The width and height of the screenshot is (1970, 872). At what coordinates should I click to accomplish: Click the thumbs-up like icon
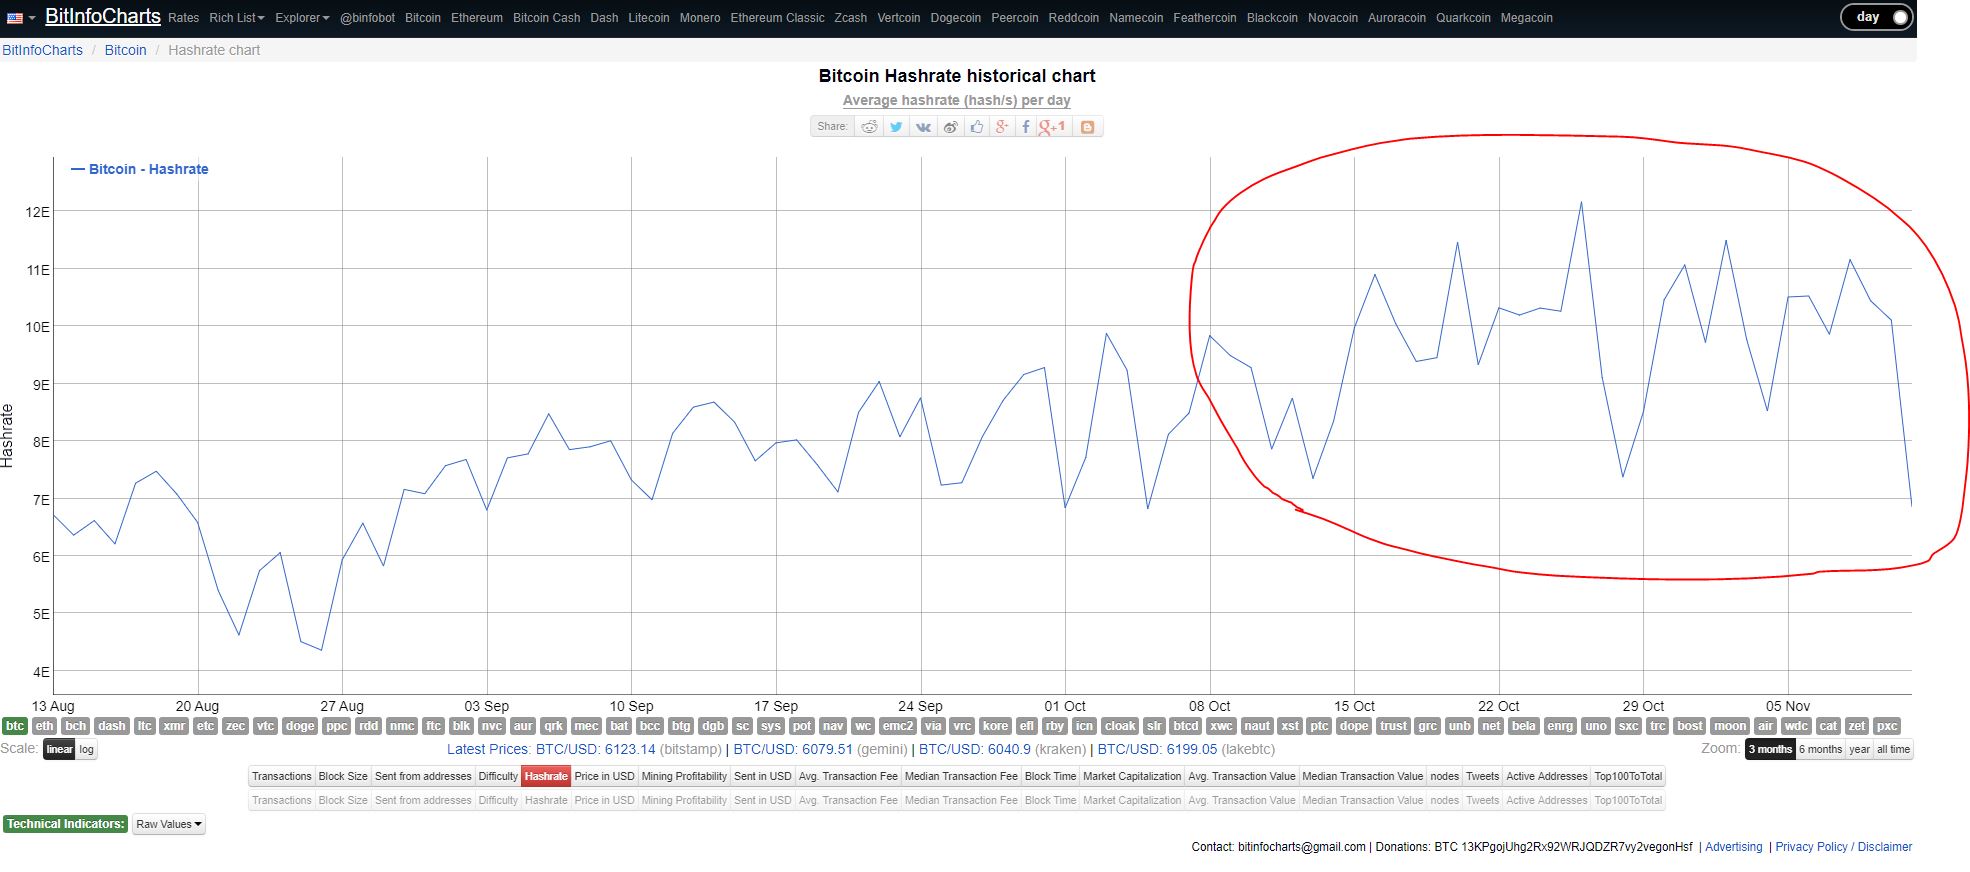click(x=976, y=127)
